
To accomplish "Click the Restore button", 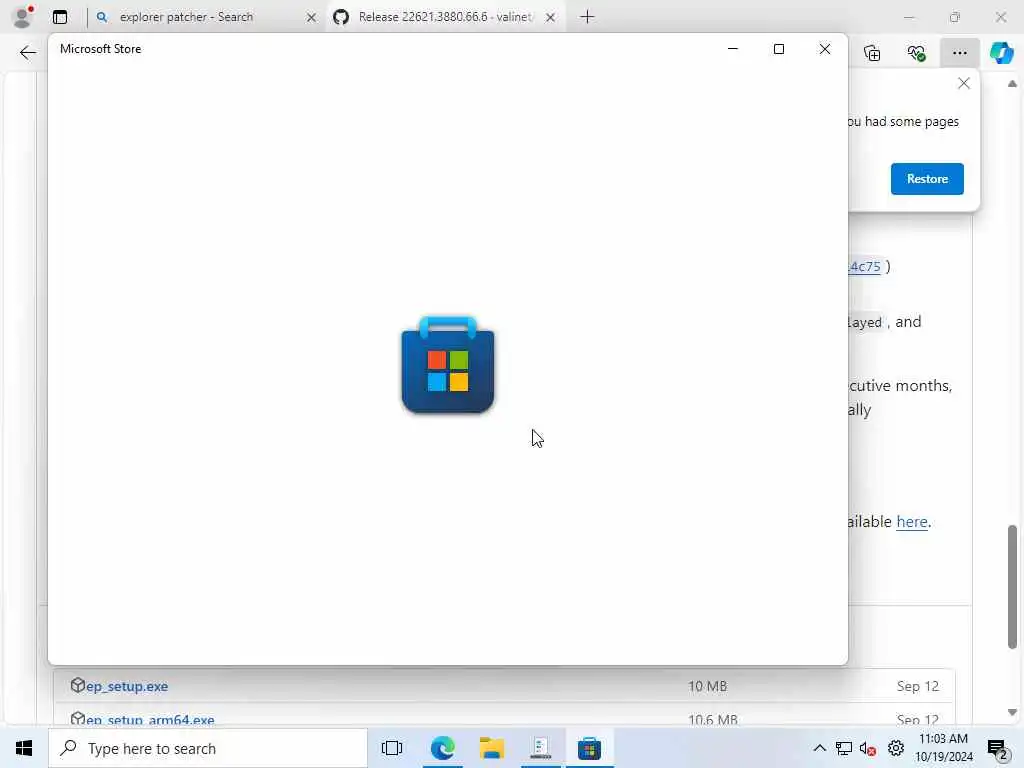I will (927, 179).
